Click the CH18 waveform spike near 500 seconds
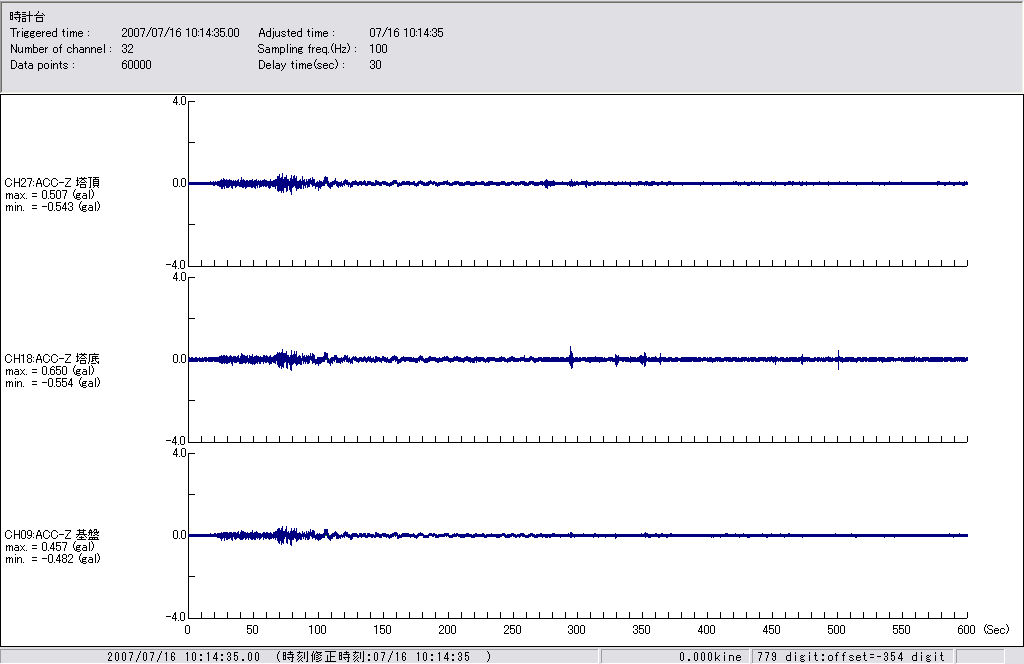 coord(838,359)
